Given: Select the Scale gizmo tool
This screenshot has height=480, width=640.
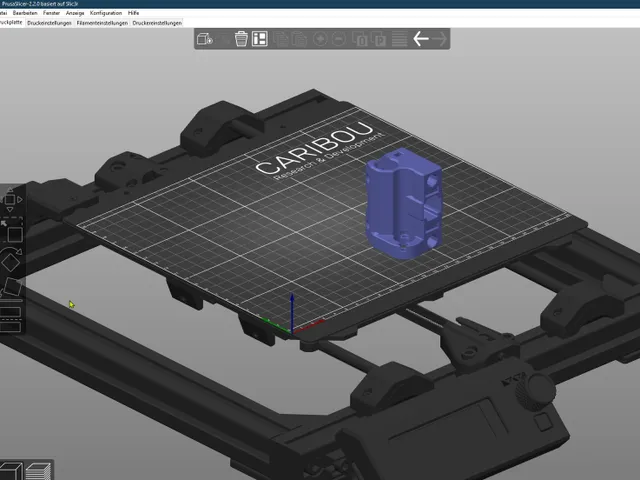Looking at the screenshot, I should click(11, 231).
